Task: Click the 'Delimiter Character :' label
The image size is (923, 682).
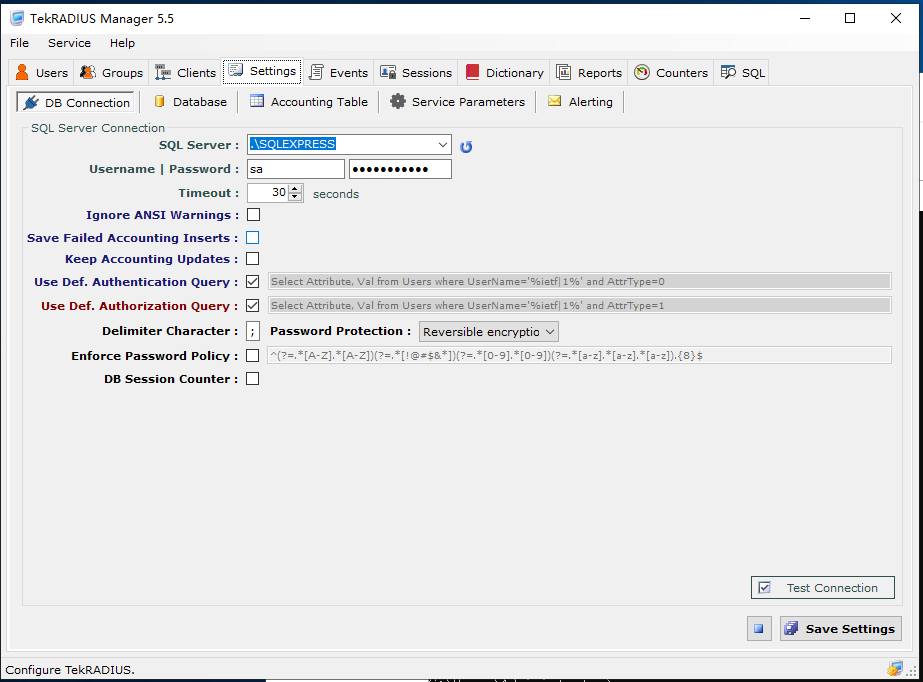Action: (x=170, y=331)
